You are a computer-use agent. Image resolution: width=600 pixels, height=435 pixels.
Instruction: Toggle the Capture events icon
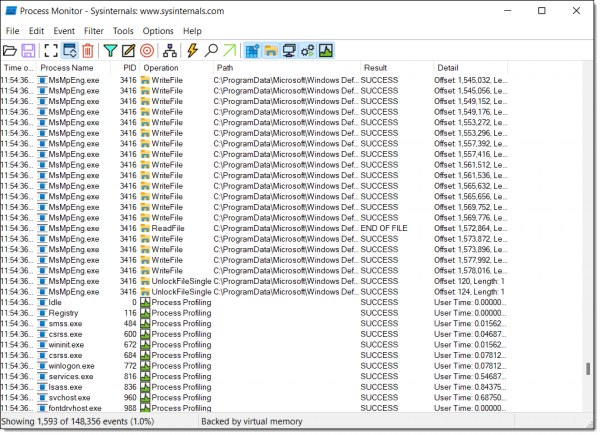click(51, 51)
